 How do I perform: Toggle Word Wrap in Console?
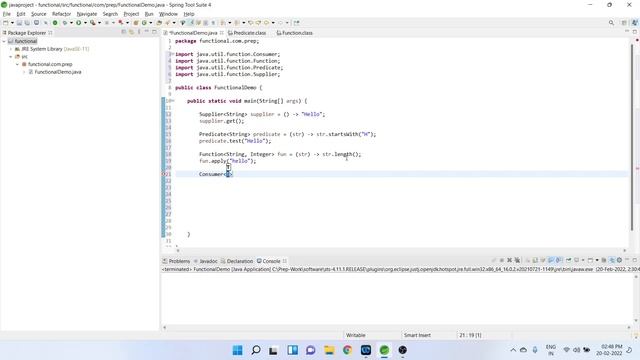click(543, 260)
